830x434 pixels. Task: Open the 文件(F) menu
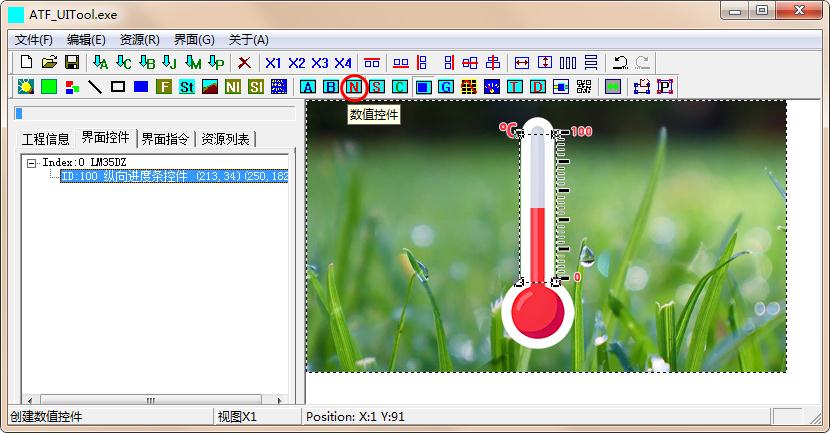click(34, 40)
